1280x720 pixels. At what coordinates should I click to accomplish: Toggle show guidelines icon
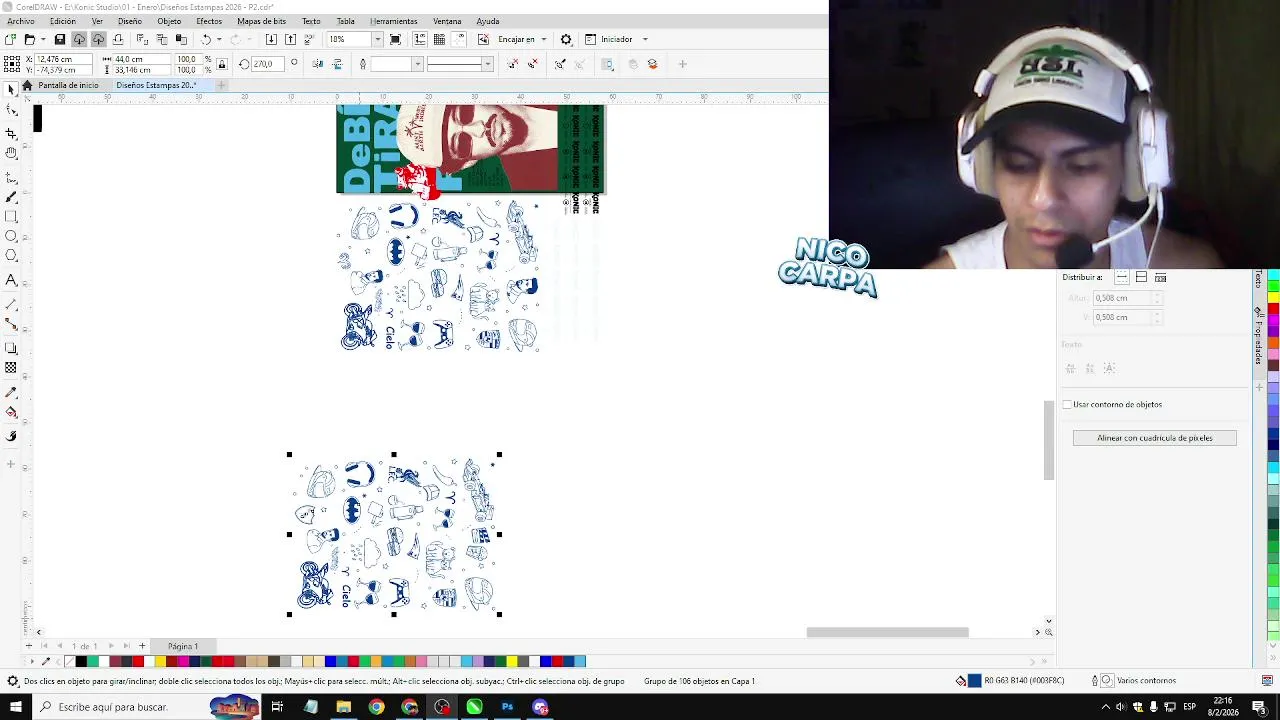(x=459, y=39)
